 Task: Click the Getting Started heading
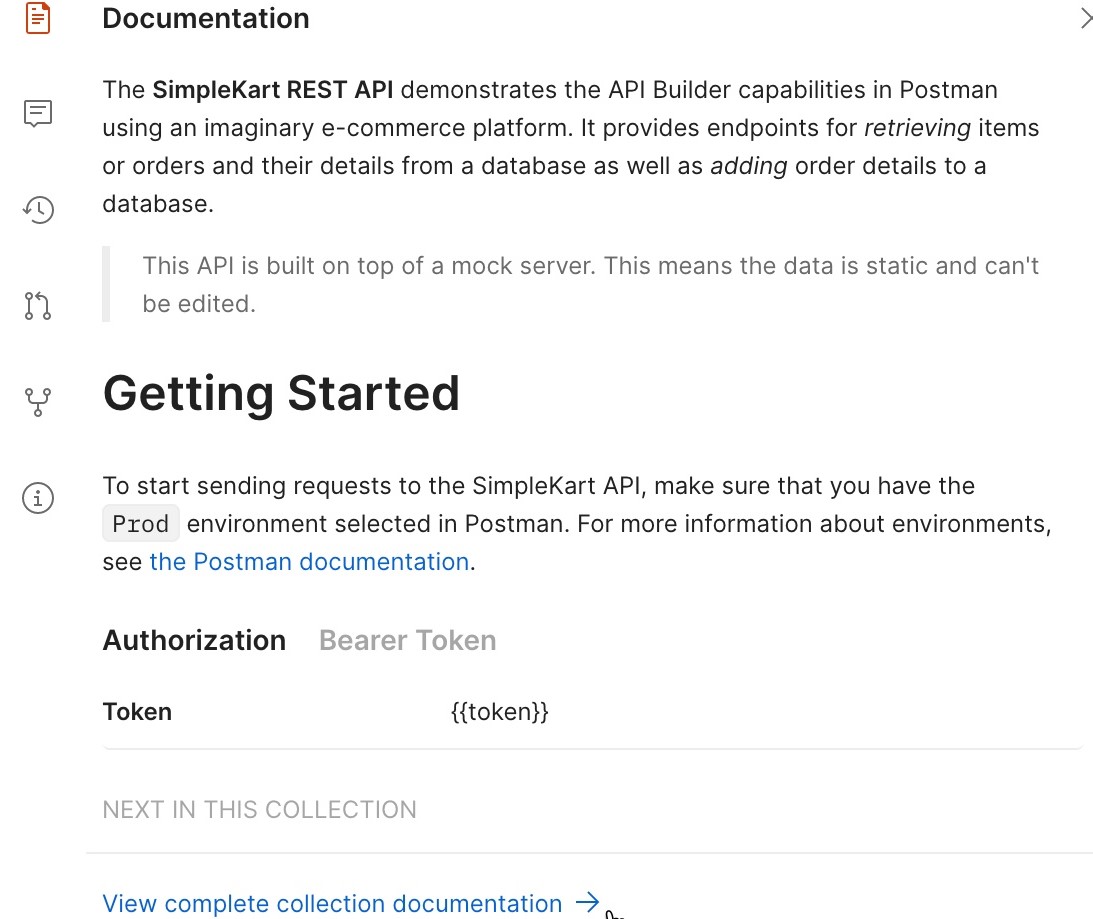point(281,393)
